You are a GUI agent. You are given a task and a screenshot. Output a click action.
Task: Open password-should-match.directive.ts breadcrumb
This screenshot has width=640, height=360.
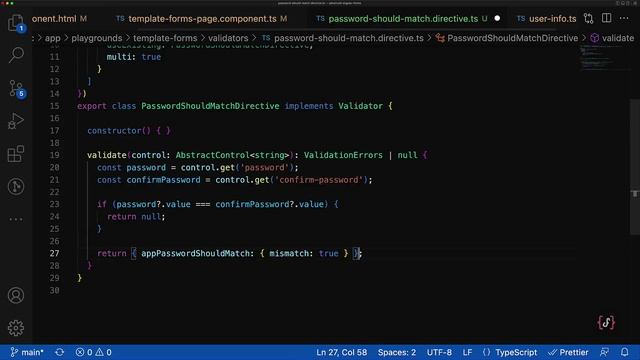[x=343, y=38]
